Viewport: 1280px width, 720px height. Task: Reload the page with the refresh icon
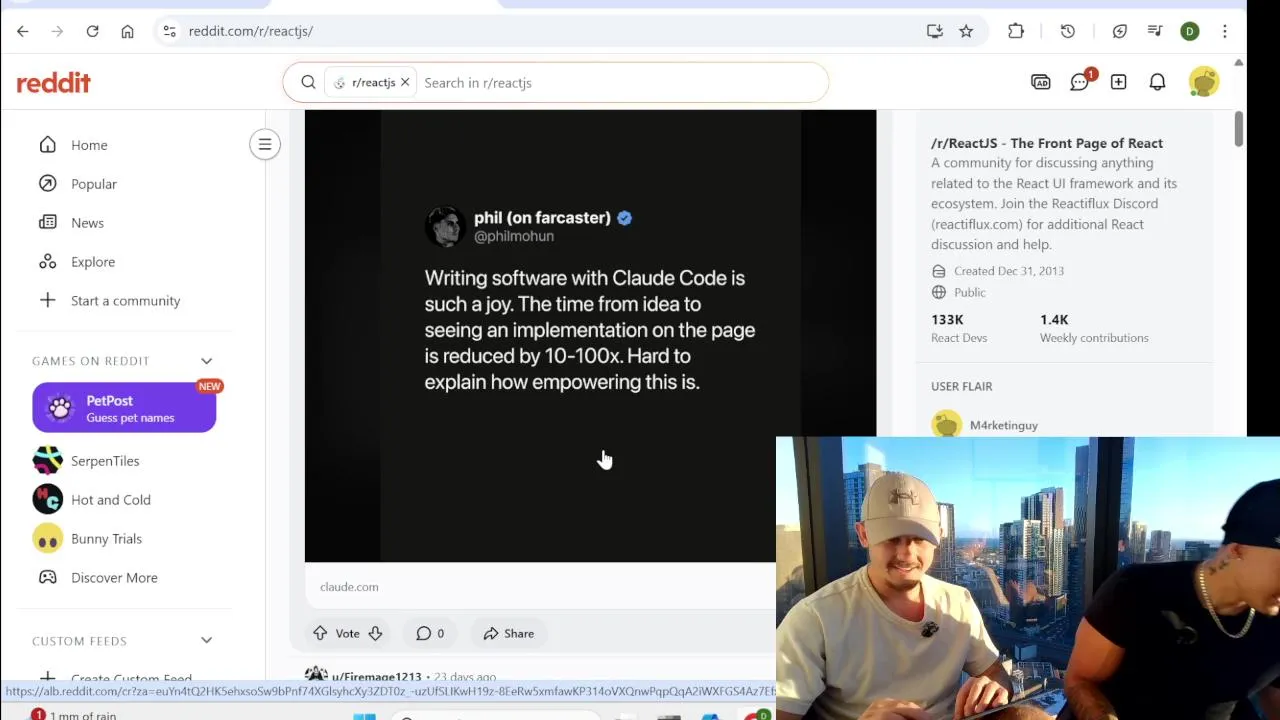92,31
